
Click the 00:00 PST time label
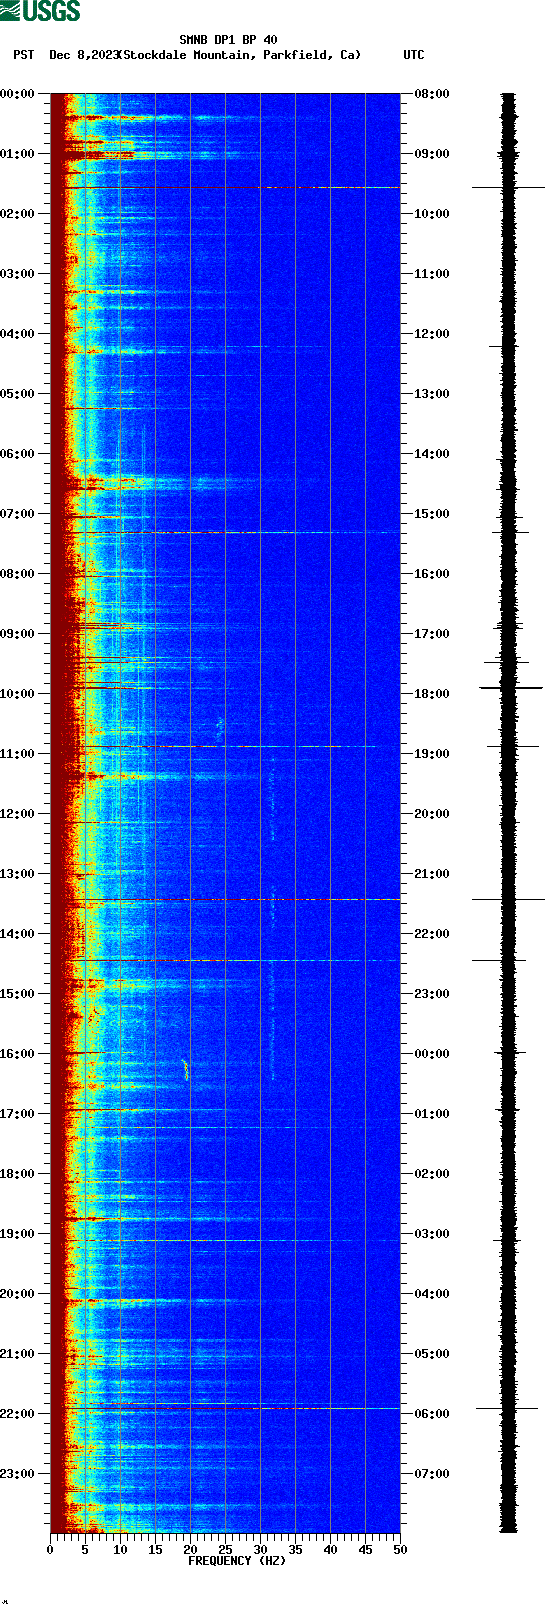coord(18,94)
